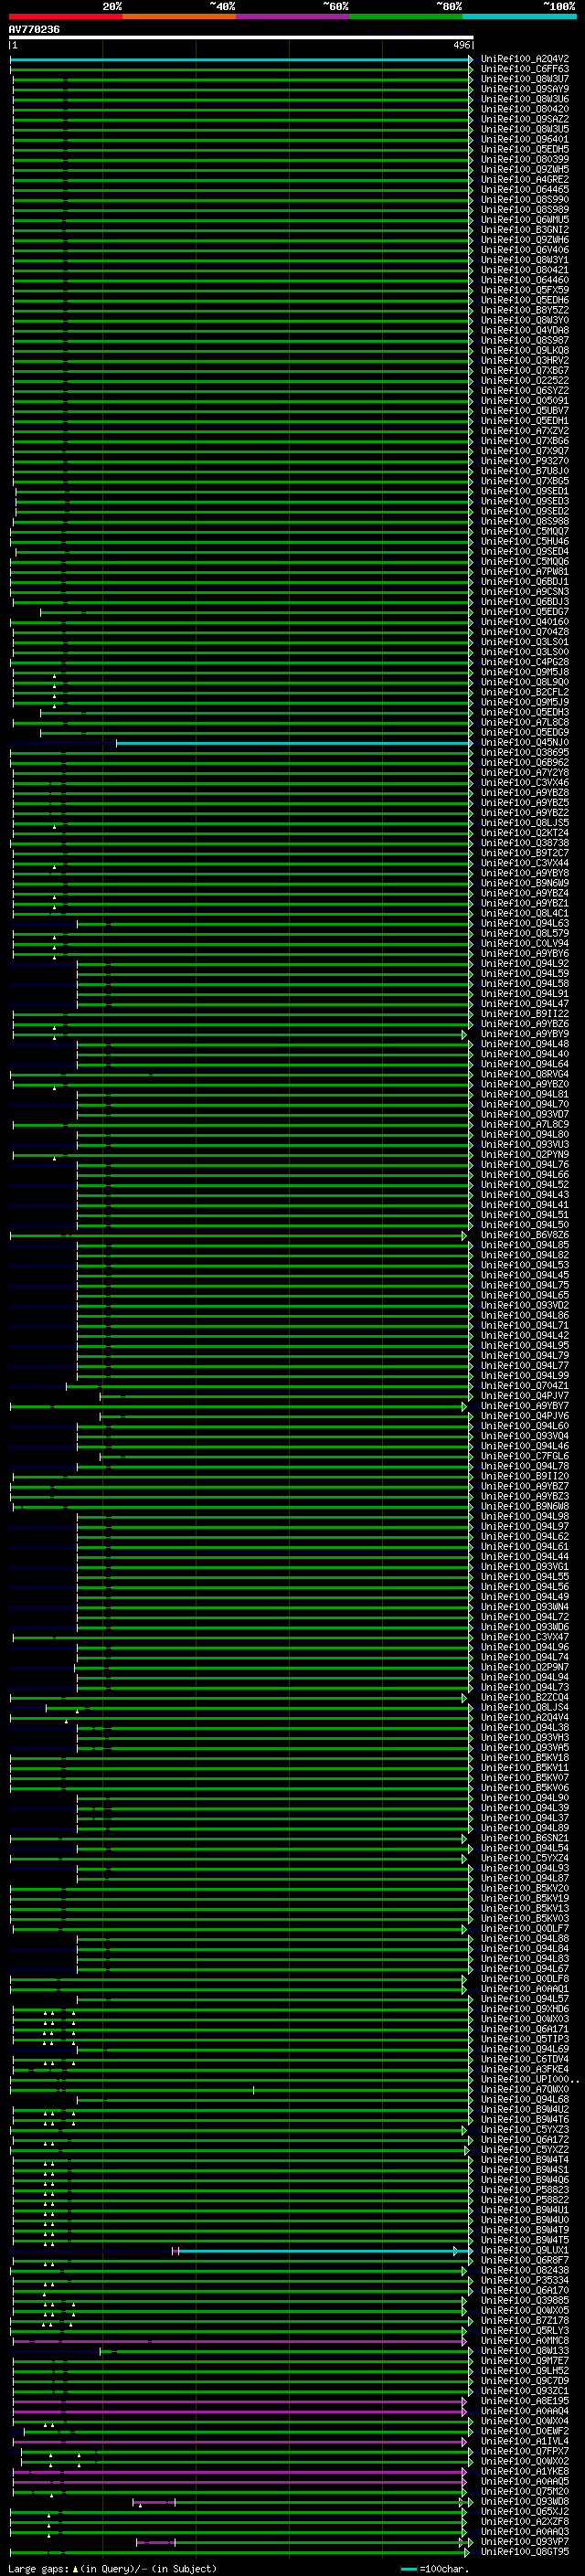The height and width of the screenshot is (2576, 585).
Task: Select UniRef100_Q3HRV2 entry
Action: (525, 360)
